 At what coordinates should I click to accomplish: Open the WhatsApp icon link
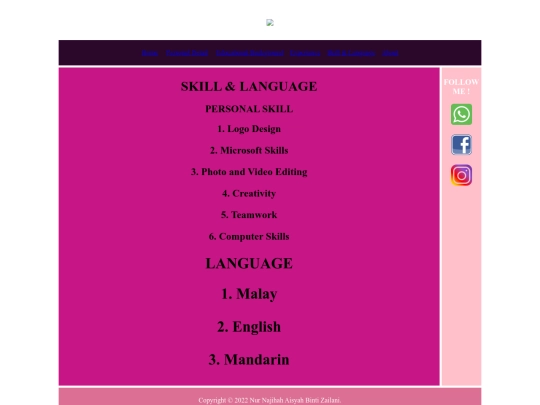point(461,114)
